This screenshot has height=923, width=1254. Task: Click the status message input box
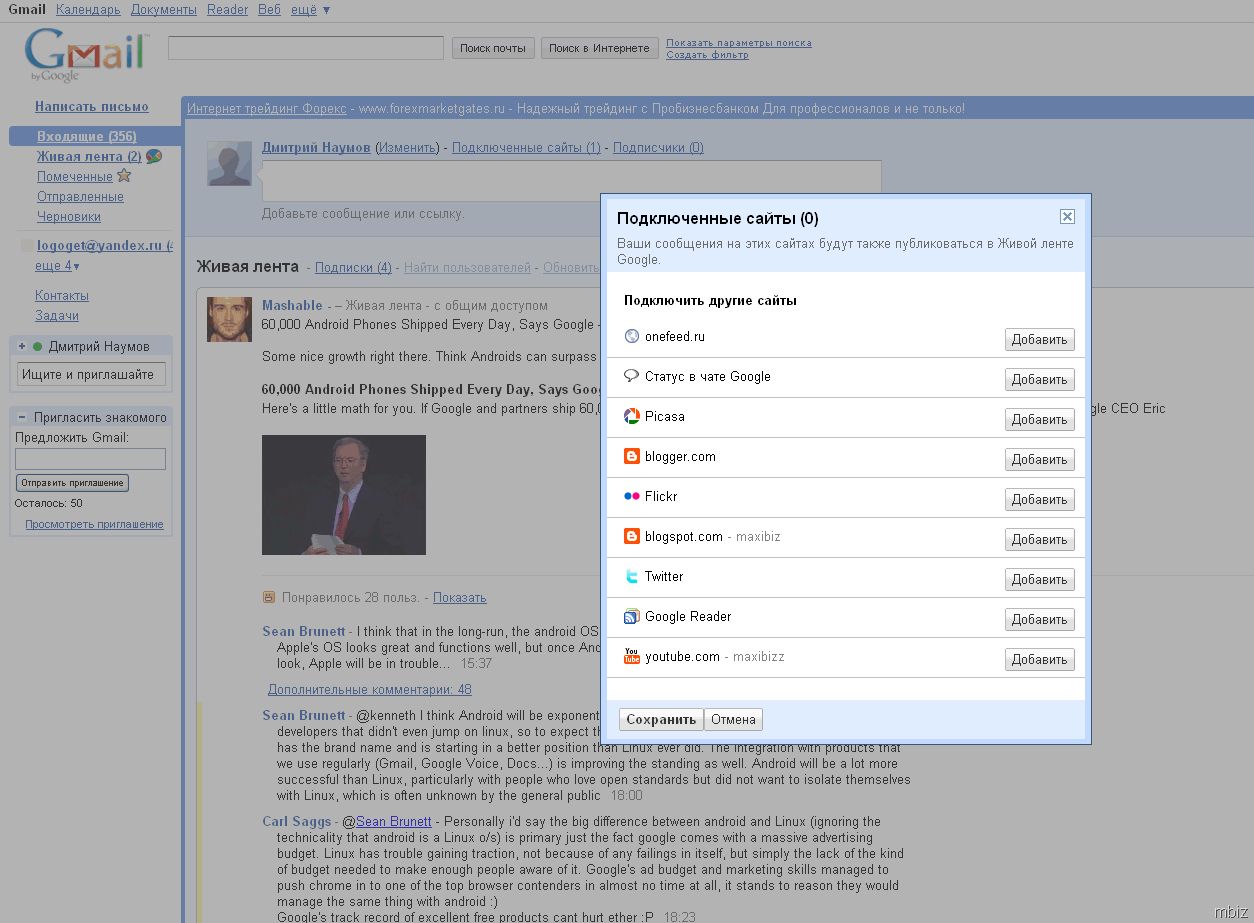click(571, 181)
